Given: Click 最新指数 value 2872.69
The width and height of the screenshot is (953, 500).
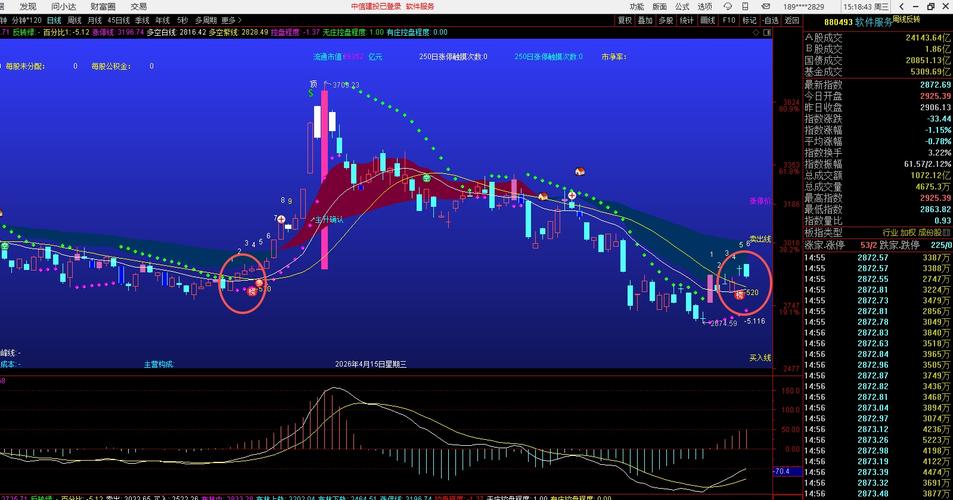Looking at the screenshot, I should (x=935, y=85).
